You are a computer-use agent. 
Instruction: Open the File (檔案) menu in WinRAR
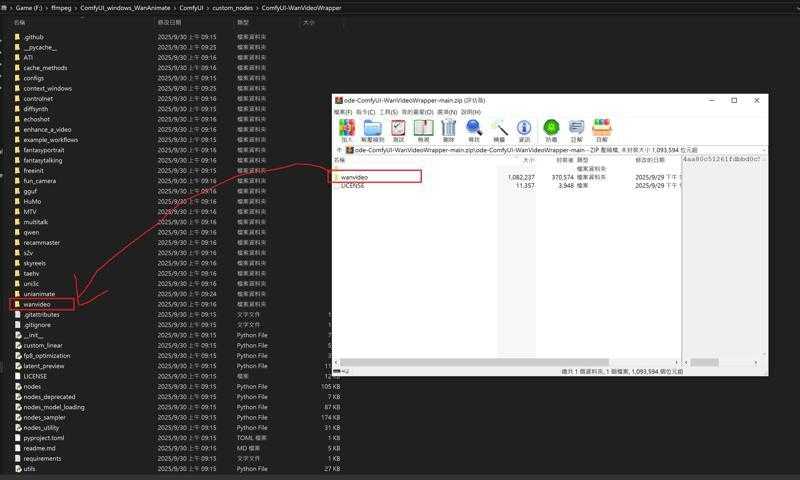pyautogui.click(x=344, y=112)
